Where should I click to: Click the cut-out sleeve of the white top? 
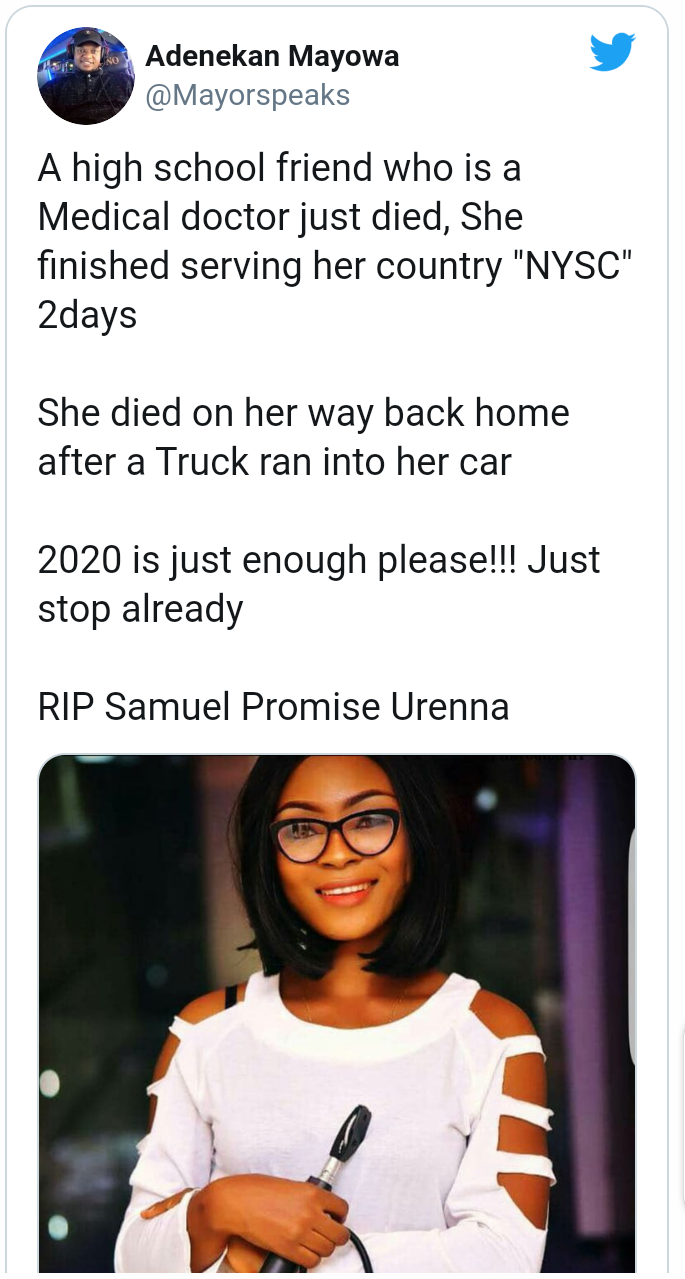(520, 1060)
